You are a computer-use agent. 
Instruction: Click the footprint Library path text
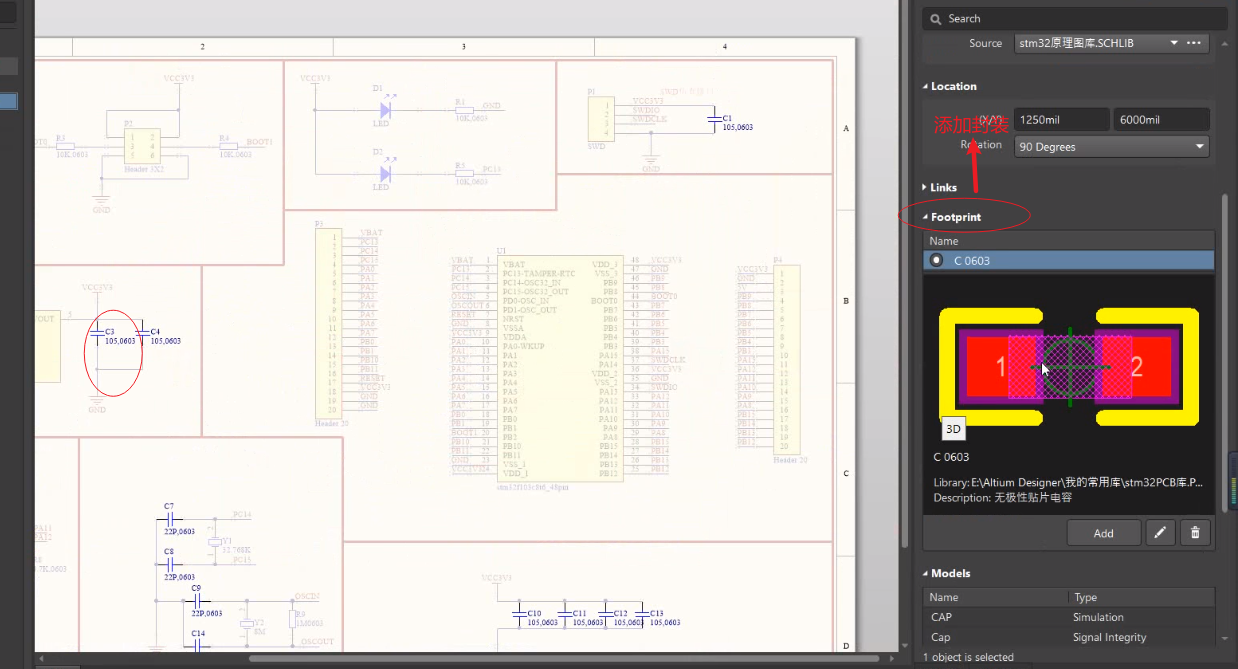click(1067, 482)
